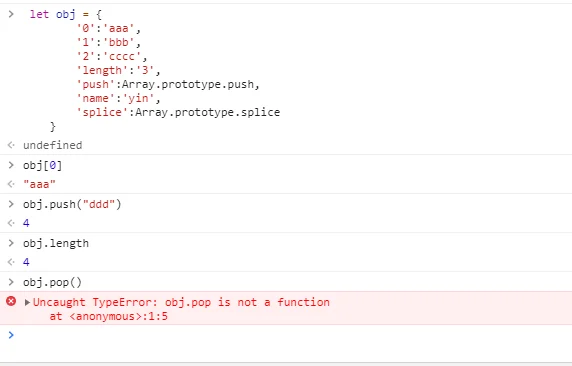This screenshot has width=572, height=366.
Task: Click the input chevron beside obj.pop()
Action: (11, 282)
